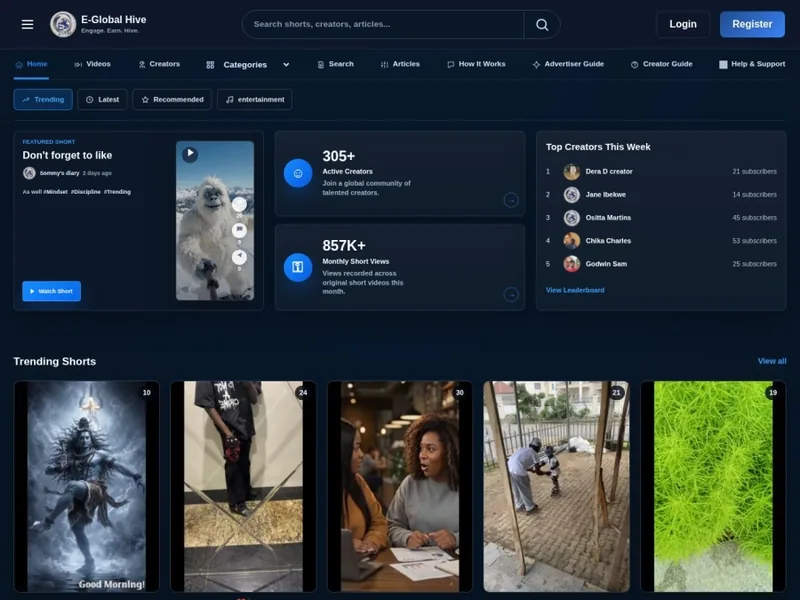The image size is (800, 600).
Task: Focus the search shorts, creators field
Action: (383, 24)
